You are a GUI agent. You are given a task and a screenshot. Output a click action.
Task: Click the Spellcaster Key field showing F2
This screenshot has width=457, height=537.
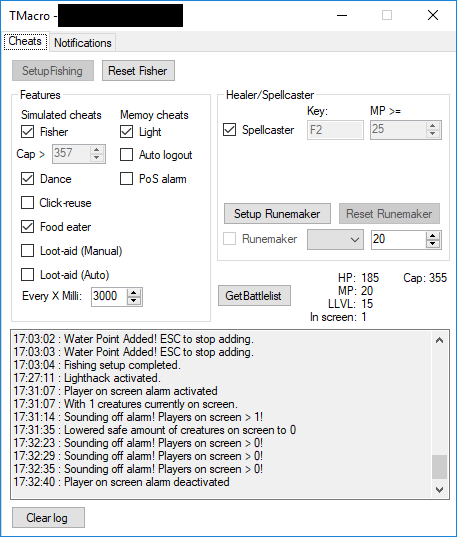pos(335,130)
